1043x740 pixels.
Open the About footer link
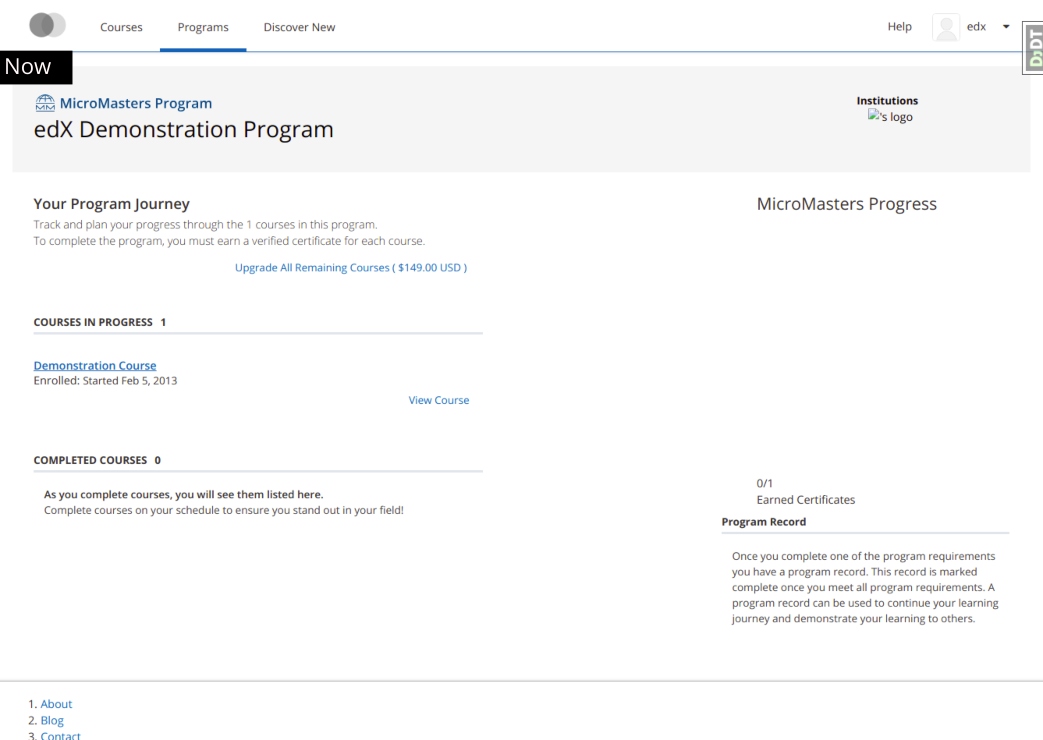(x=56, y=703)
